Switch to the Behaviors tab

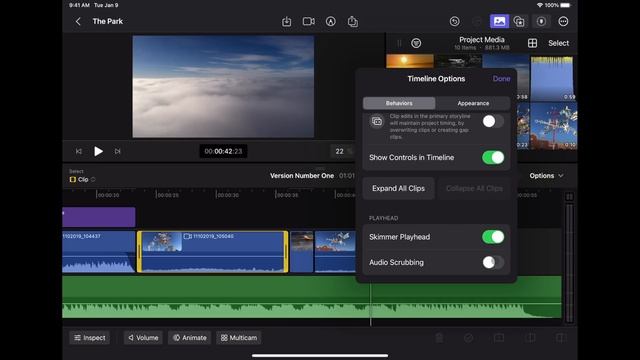399,103
